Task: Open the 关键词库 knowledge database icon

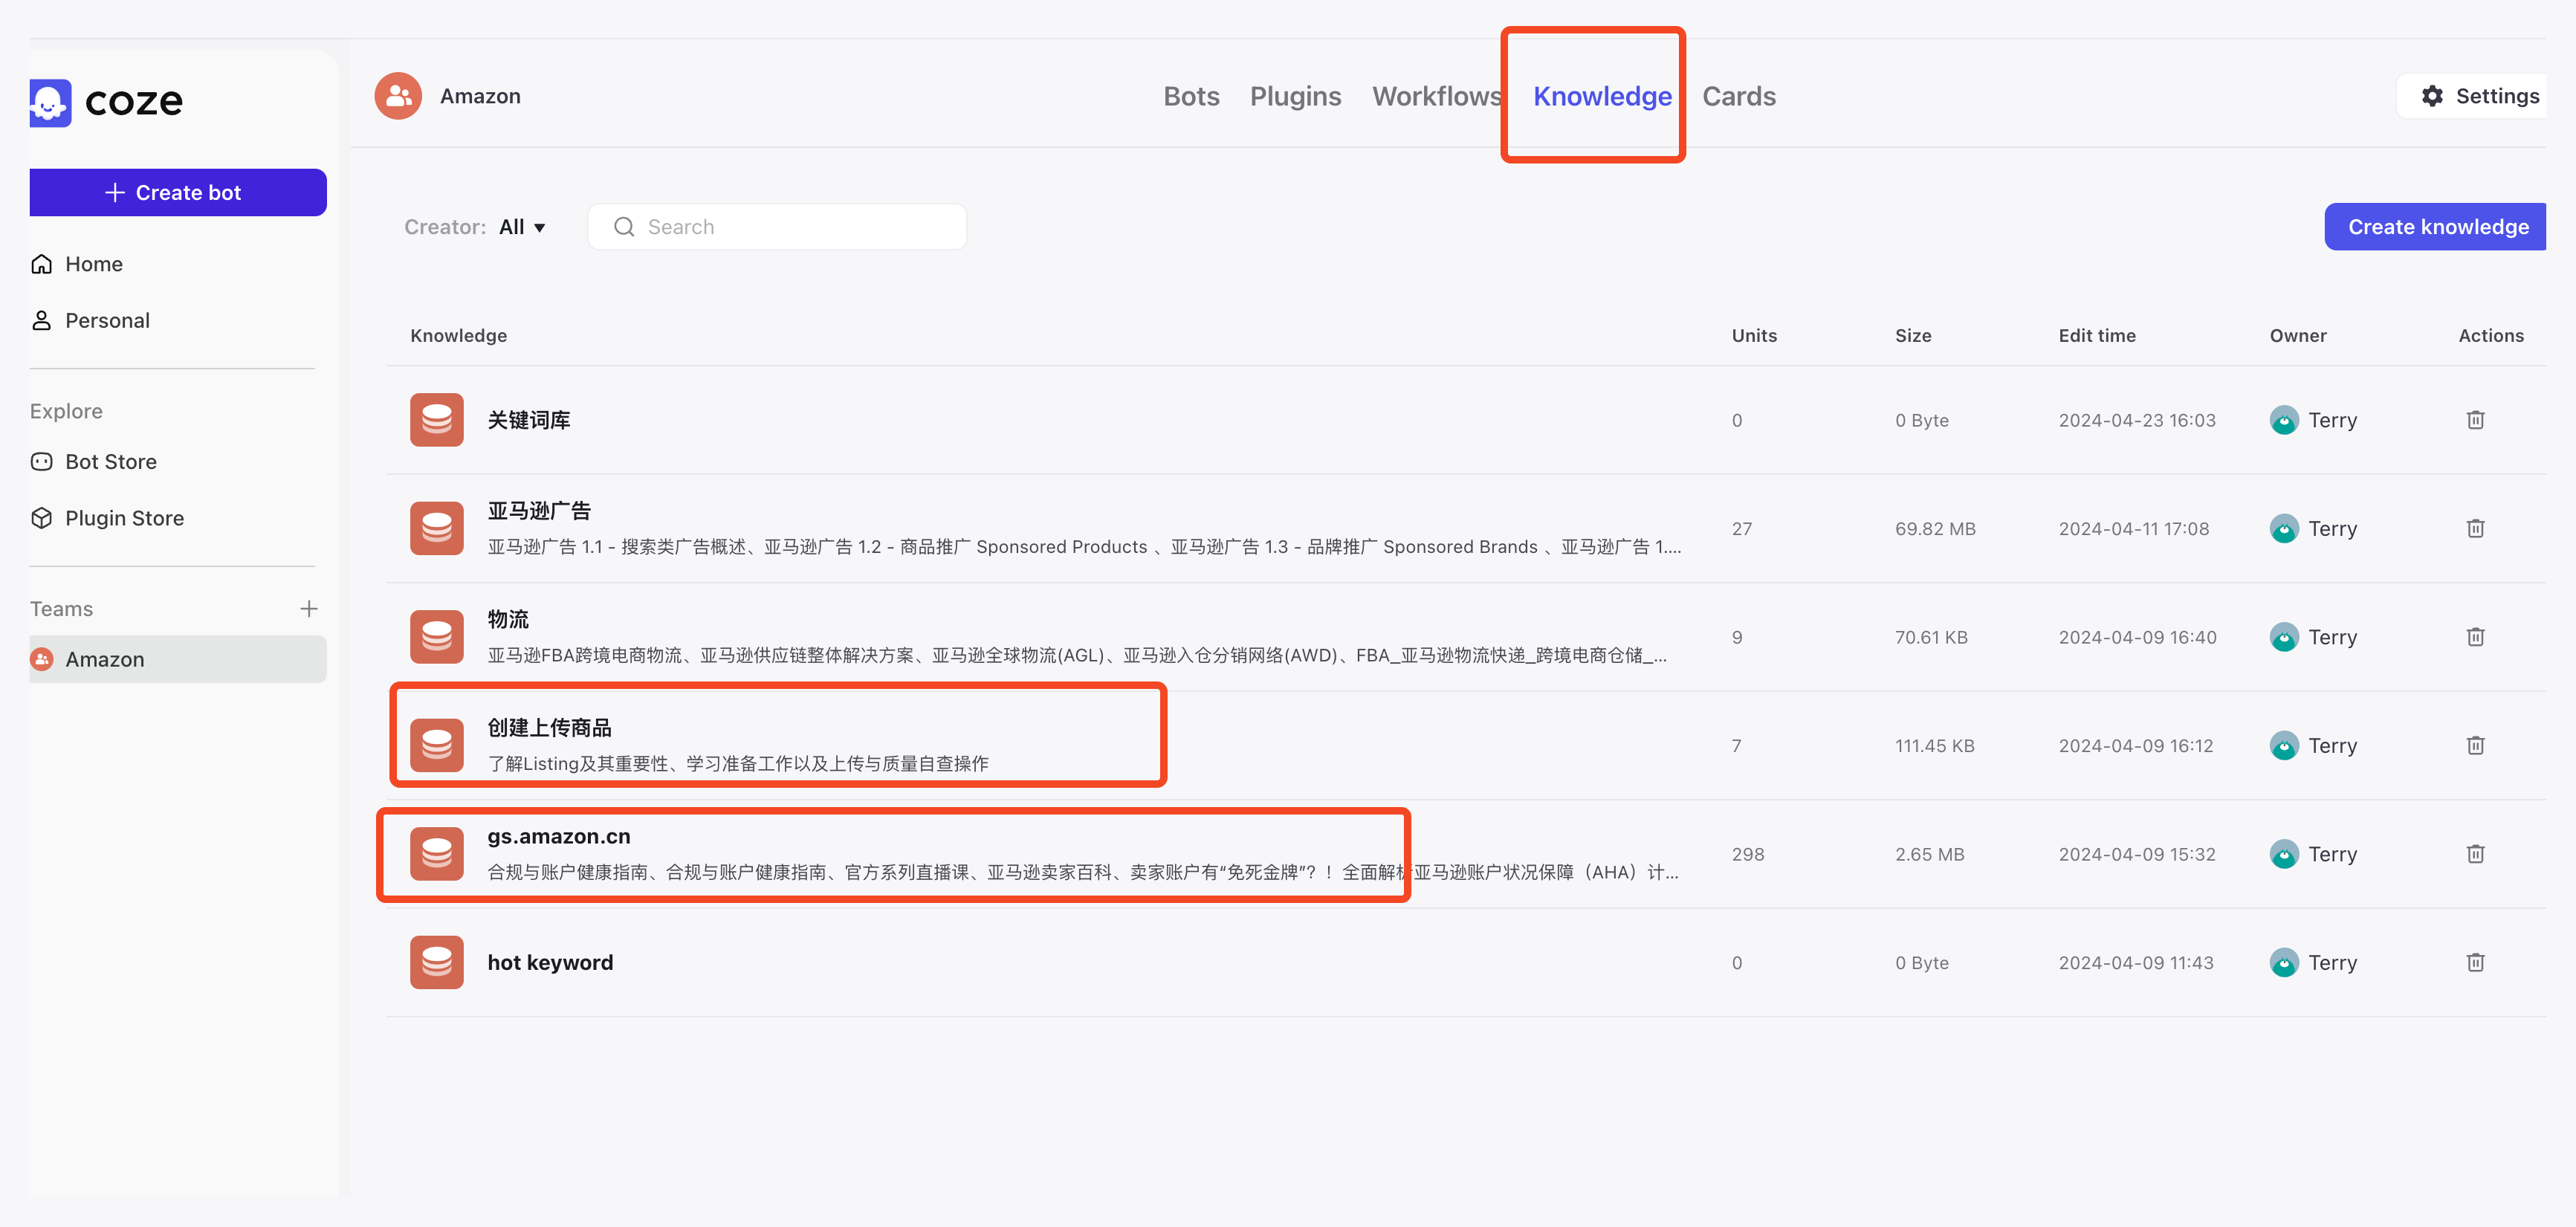Action: (437, 420)
